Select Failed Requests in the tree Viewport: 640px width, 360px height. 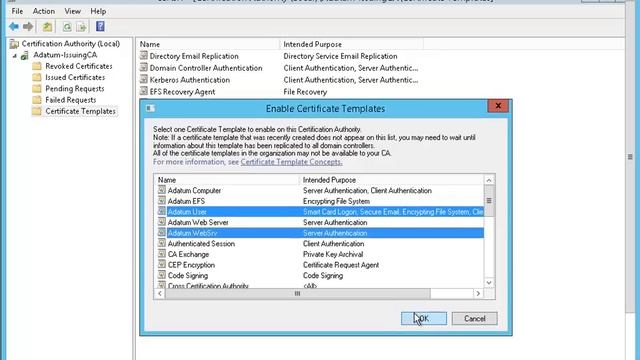pyautogui.click(x=71, y=100)
